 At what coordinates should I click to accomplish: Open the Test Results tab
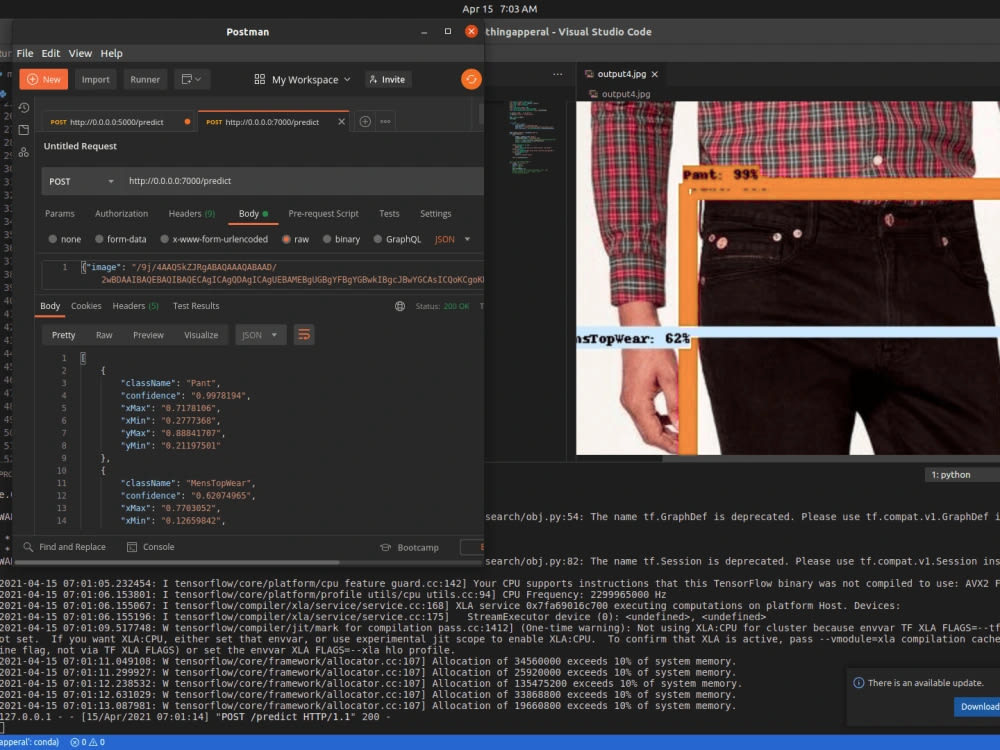[x=196, y=306]
